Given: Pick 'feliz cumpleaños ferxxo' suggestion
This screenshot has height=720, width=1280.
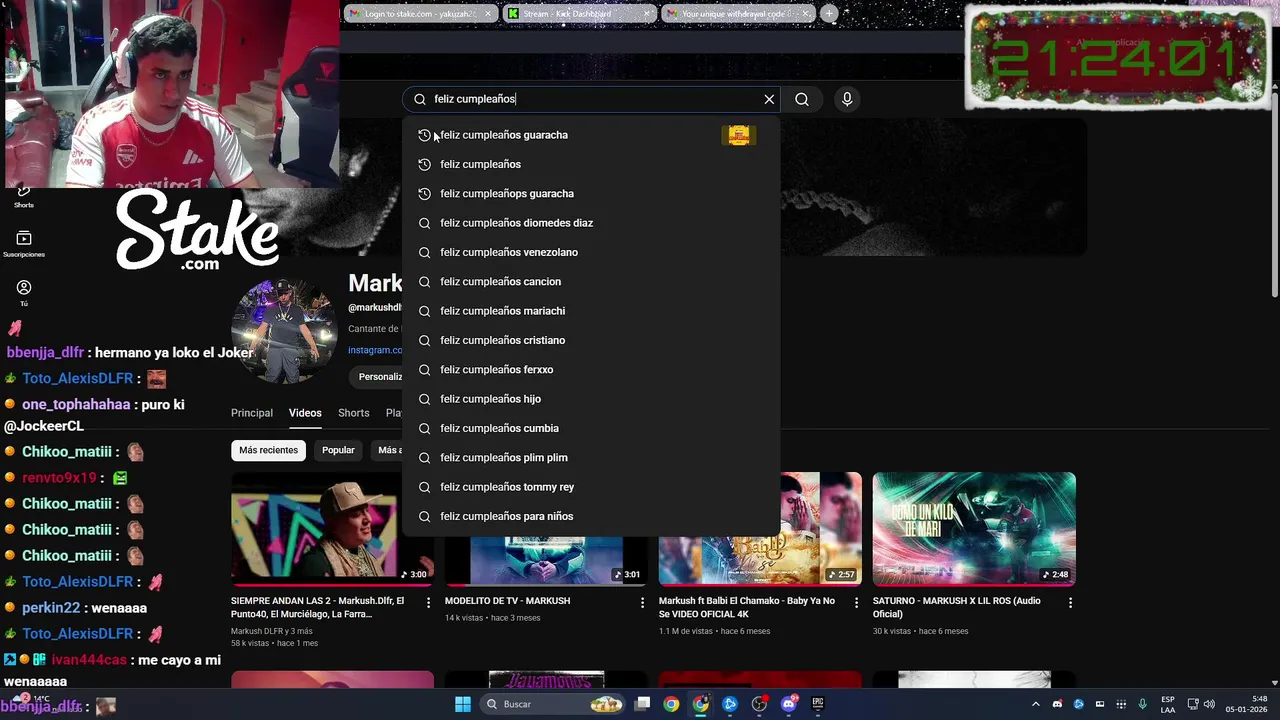Looking at the screenshot, I should click(591, 369).
